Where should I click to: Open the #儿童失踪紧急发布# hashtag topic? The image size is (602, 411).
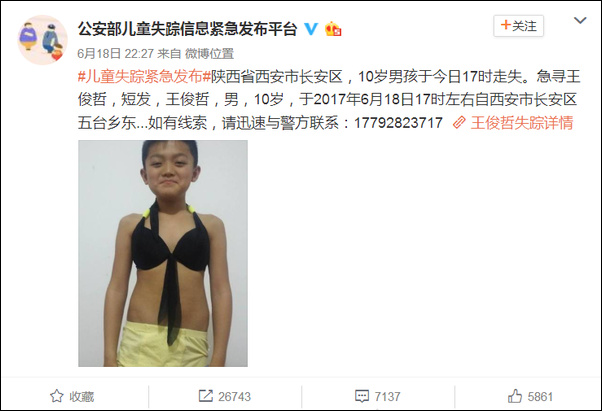click(144, 77)
